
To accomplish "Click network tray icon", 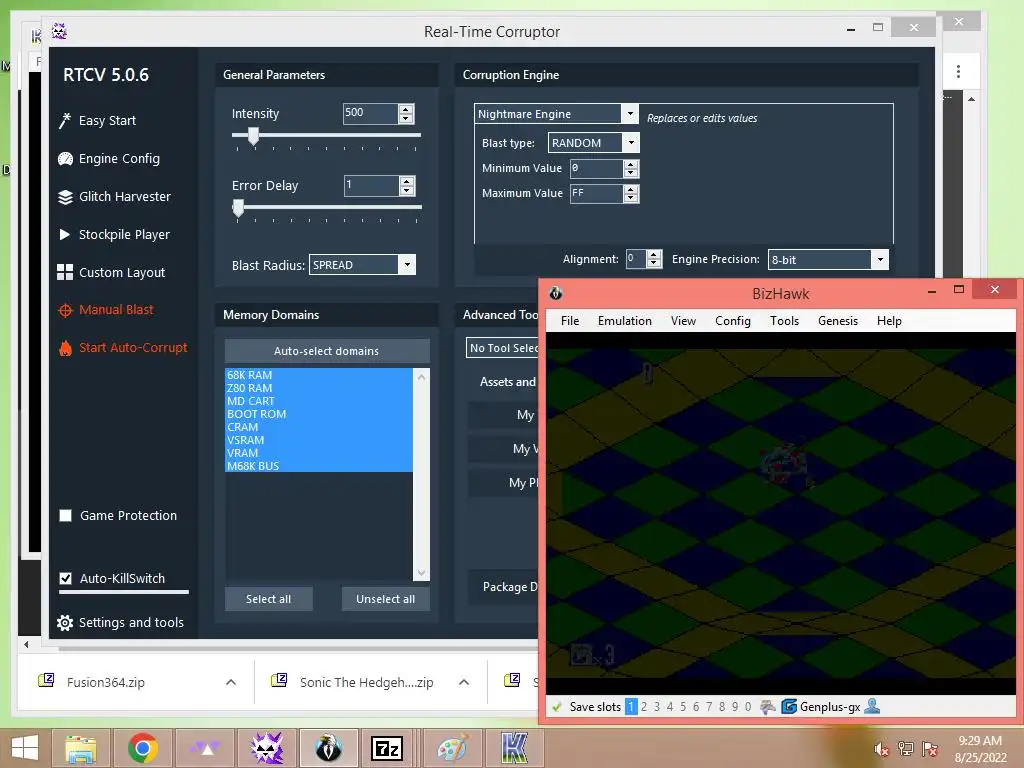I will coord(906,749).
